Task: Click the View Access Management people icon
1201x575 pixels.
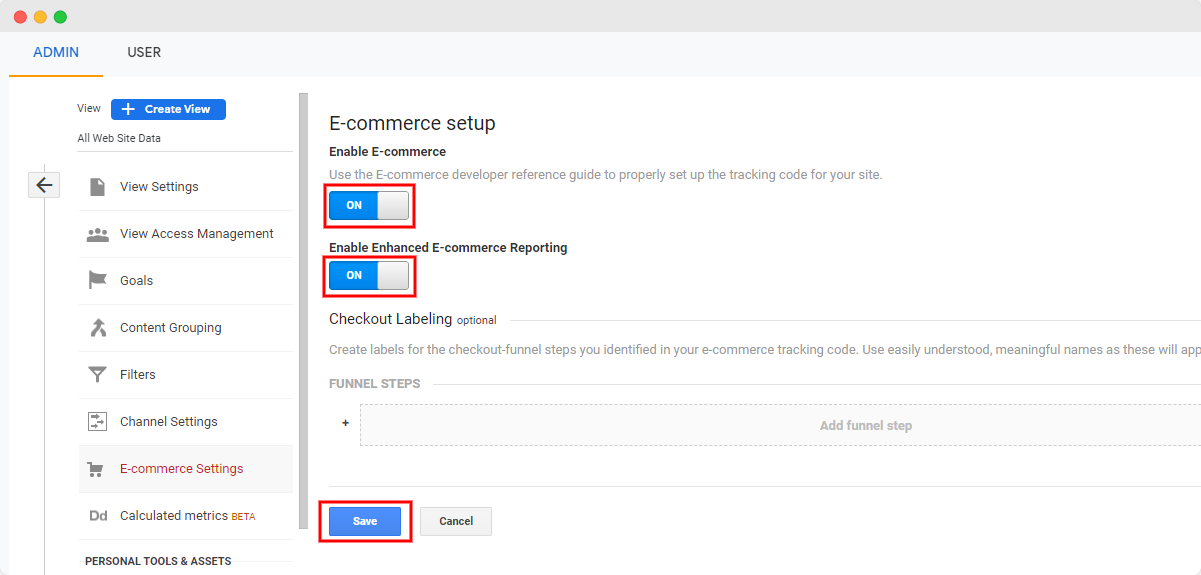Action: pos(97,234)
